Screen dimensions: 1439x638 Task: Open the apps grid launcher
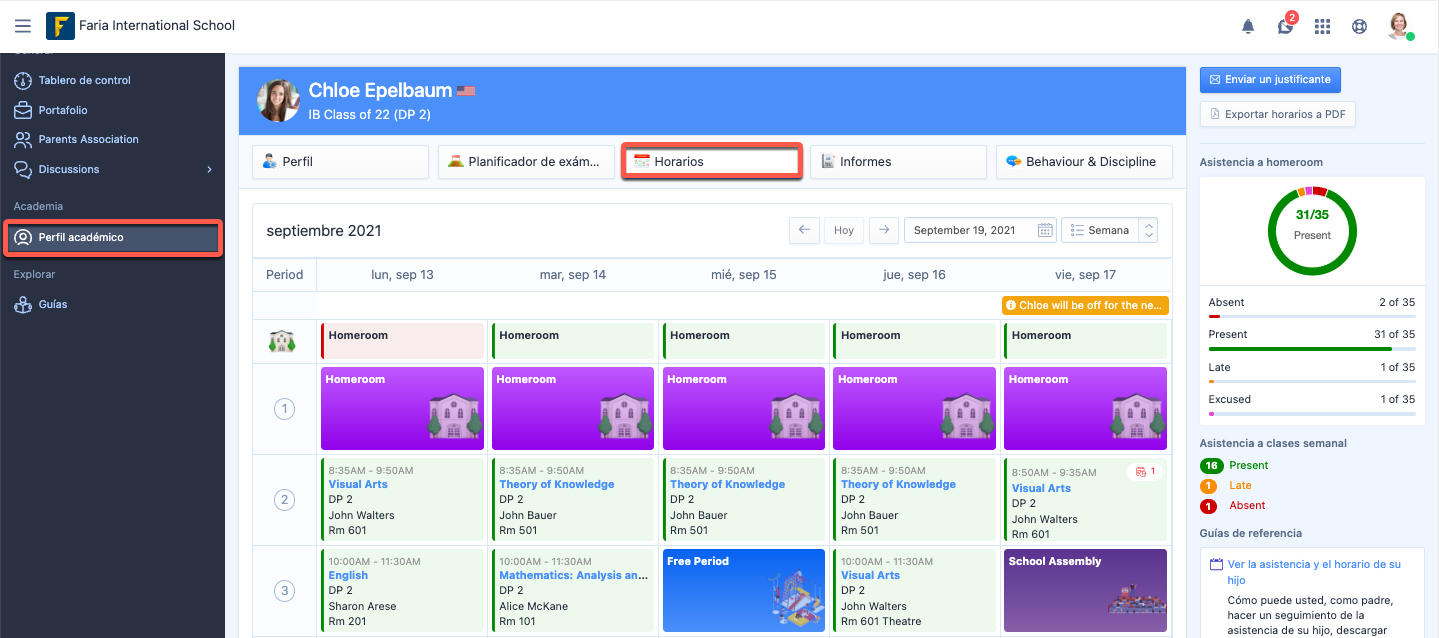(1322, 27)
